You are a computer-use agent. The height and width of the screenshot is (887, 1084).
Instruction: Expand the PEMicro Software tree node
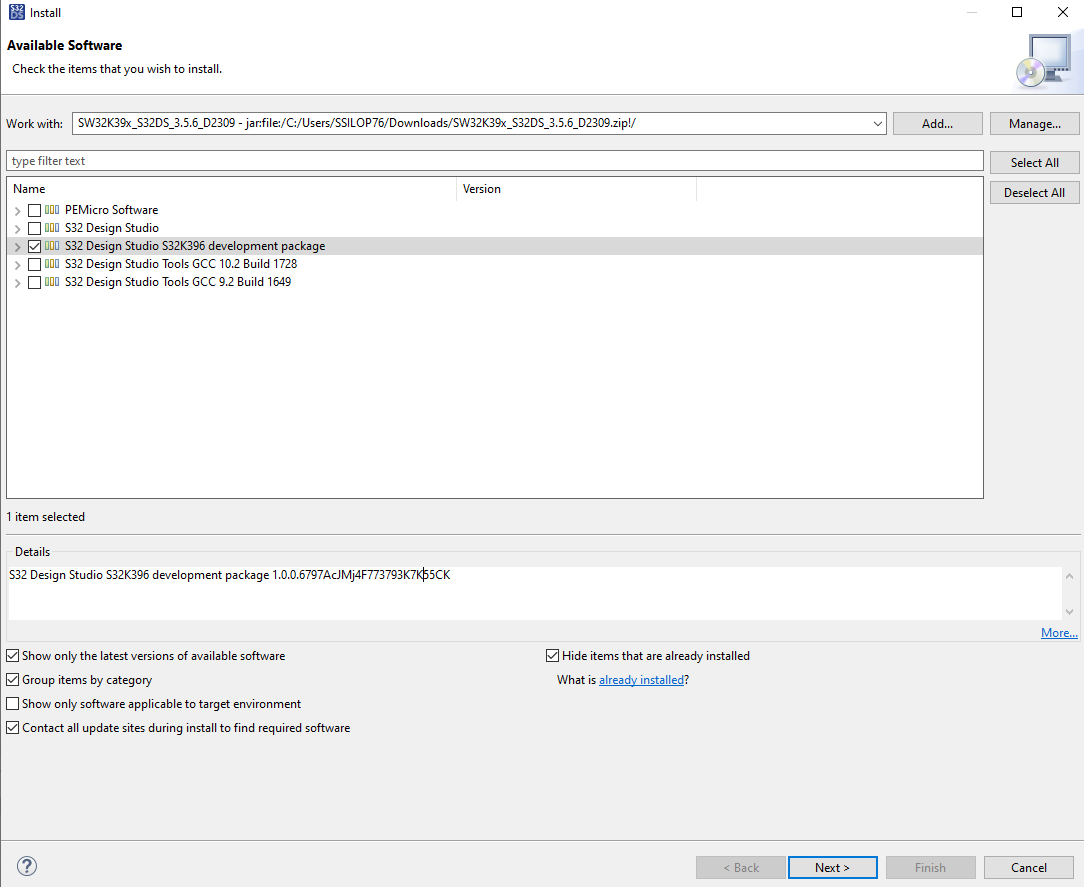point(17,210)
